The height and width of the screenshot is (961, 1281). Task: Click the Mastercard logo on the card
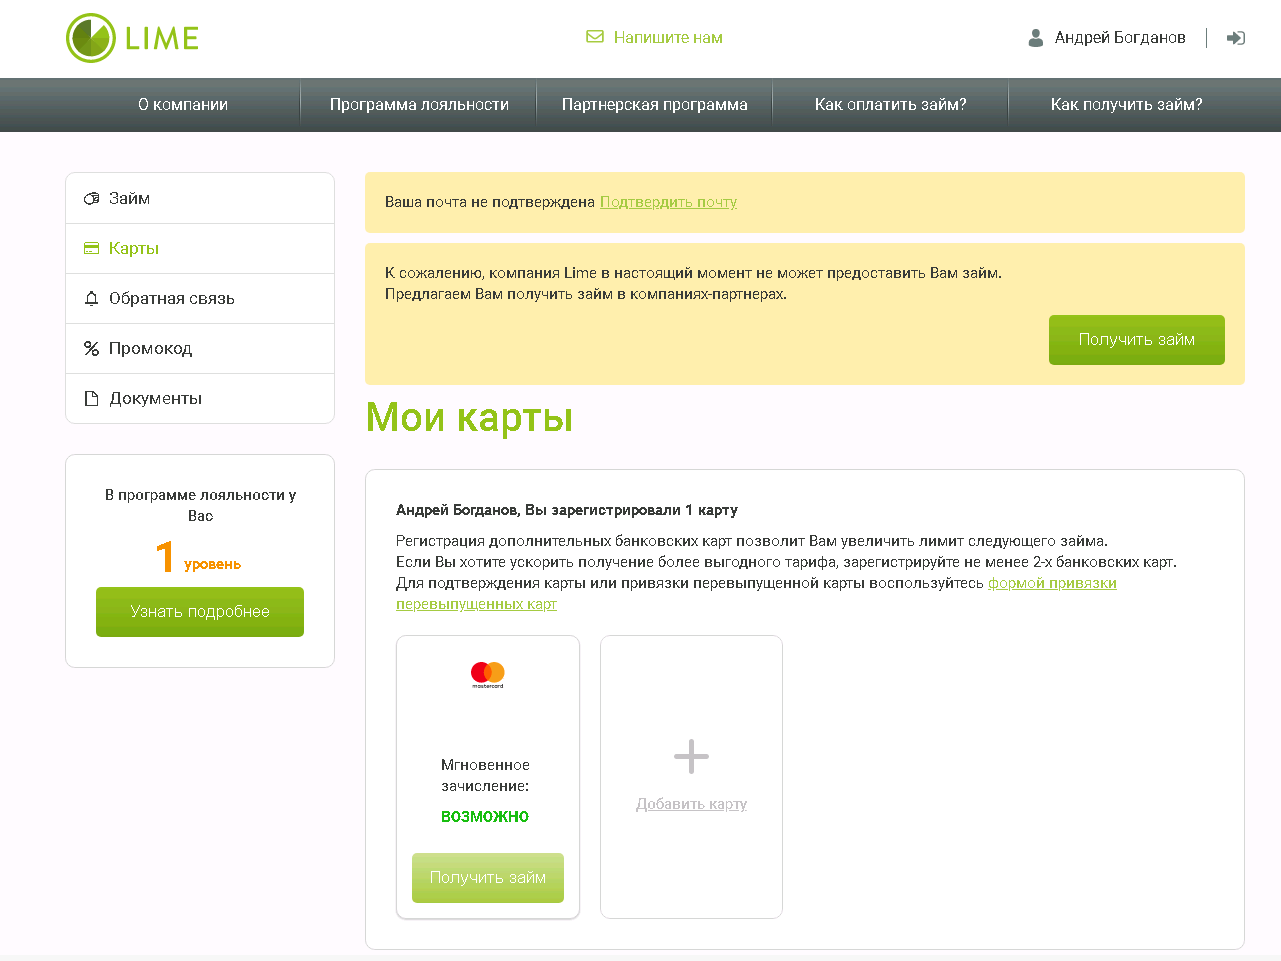[488, 674]
